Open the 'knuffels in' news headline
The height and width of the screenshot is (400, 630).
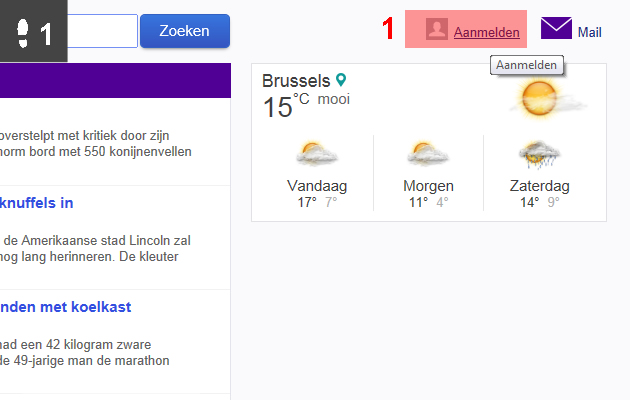tap(37, 203)
